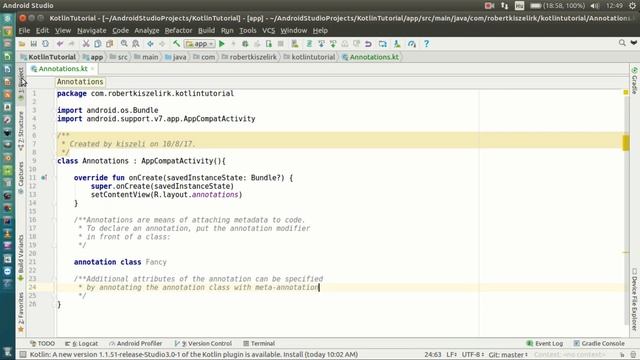Click the Replace toolbar icon

tap(136, 44)
